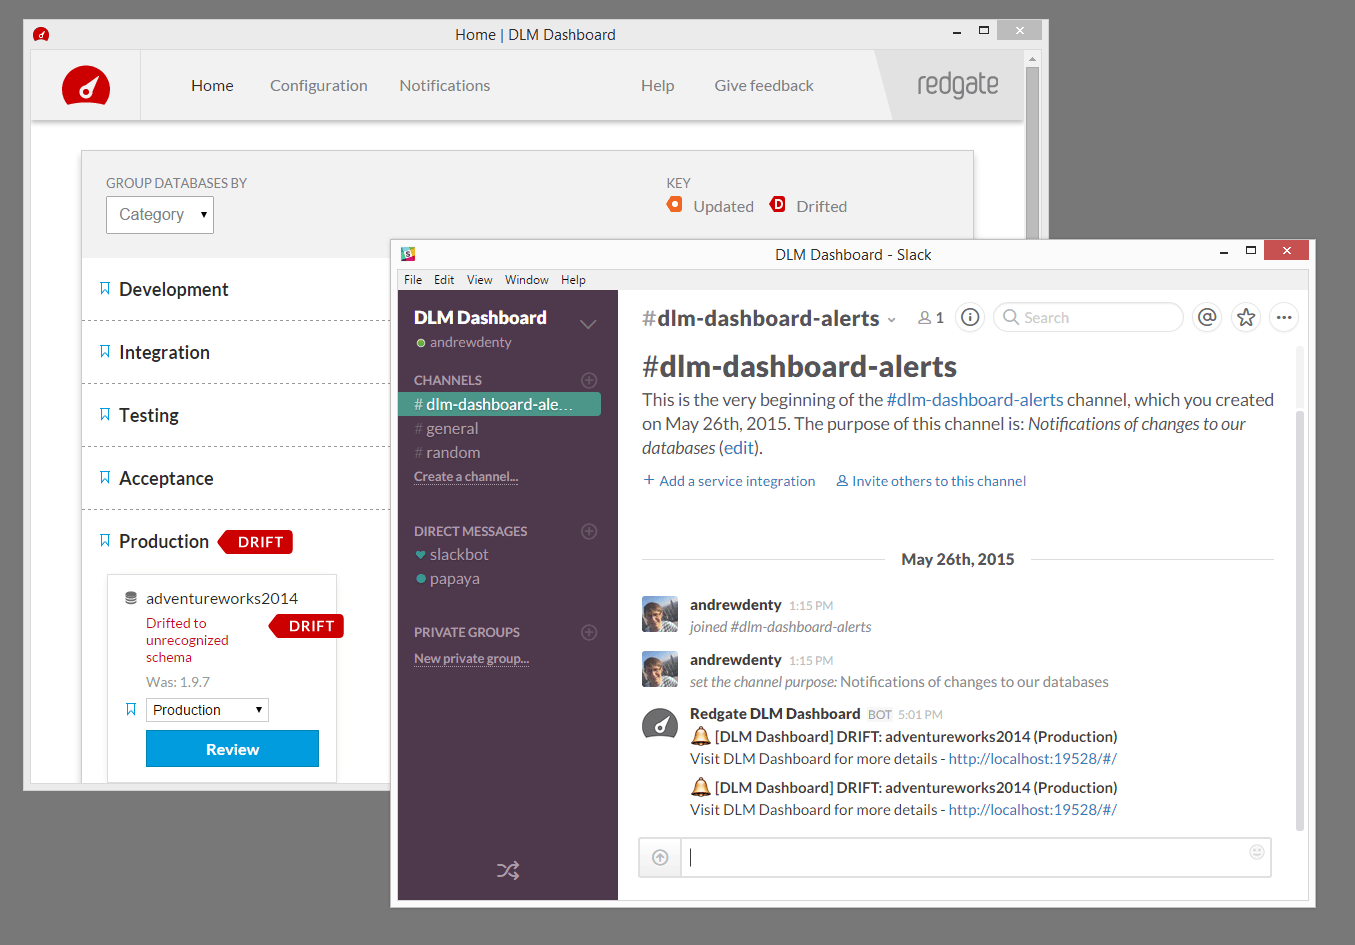
Task: Click the database icon beside adventureworks2014
Action: tap(130, 598)
